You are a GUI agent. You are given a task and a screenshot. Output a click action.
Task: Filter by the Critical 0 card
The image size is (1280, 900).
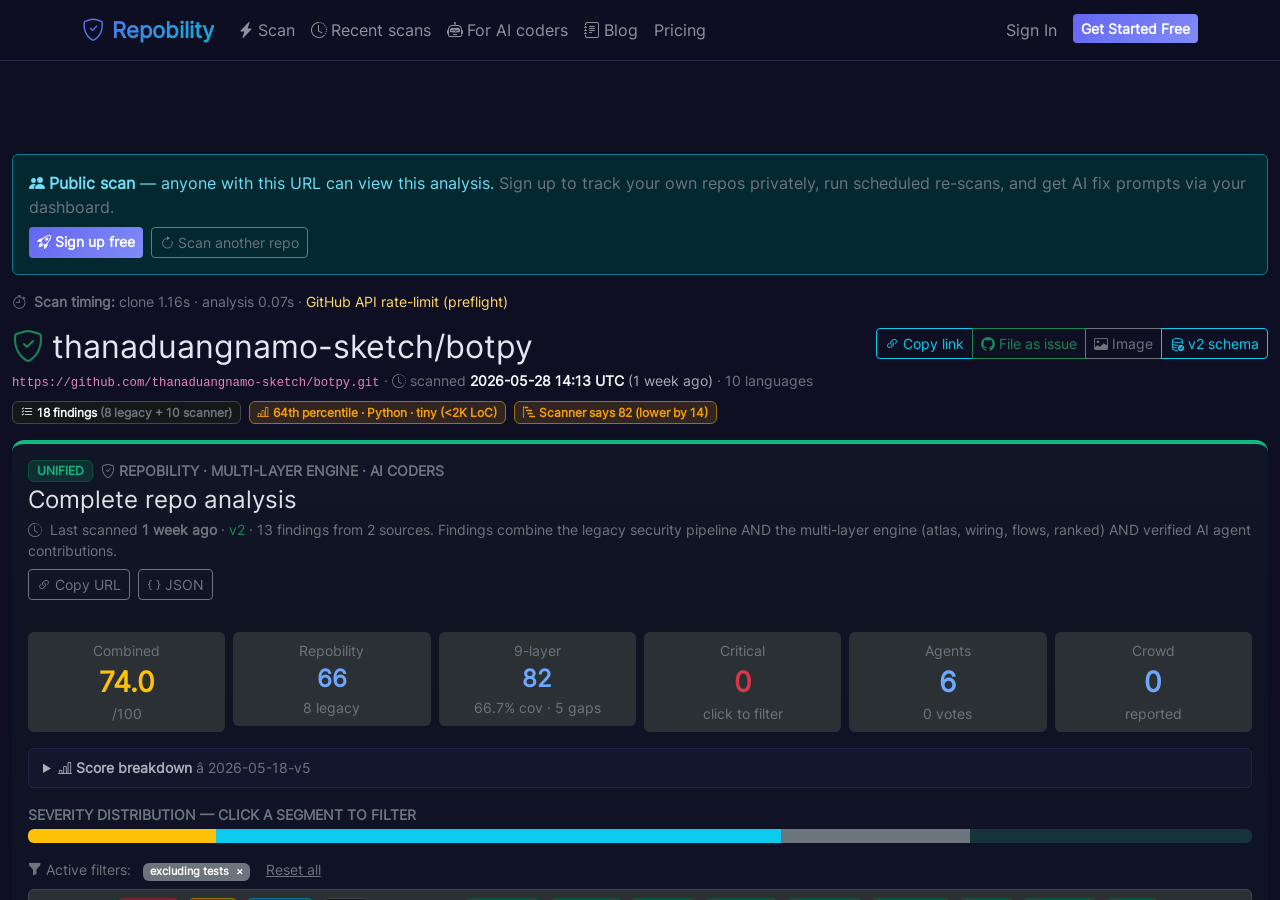tap(742, 682)
